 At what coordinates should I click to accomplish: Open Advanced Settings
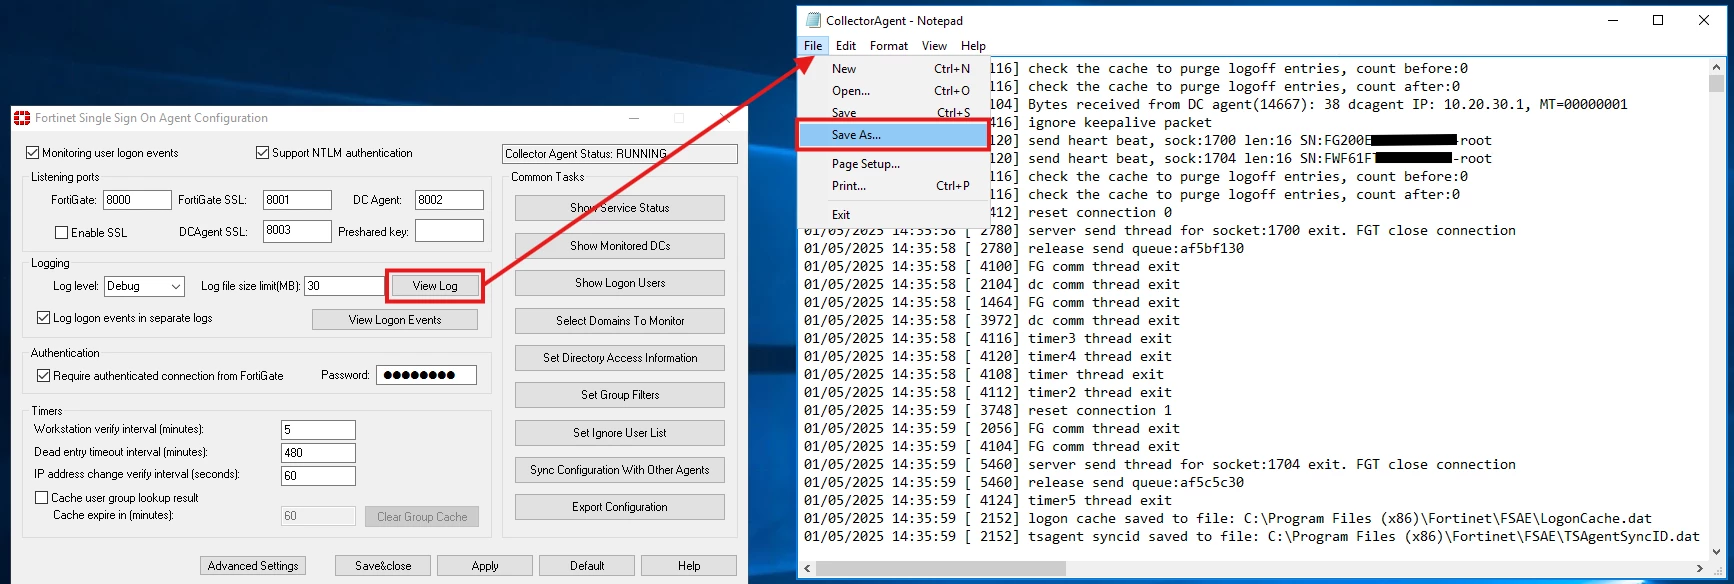click(x=253, y=566)
